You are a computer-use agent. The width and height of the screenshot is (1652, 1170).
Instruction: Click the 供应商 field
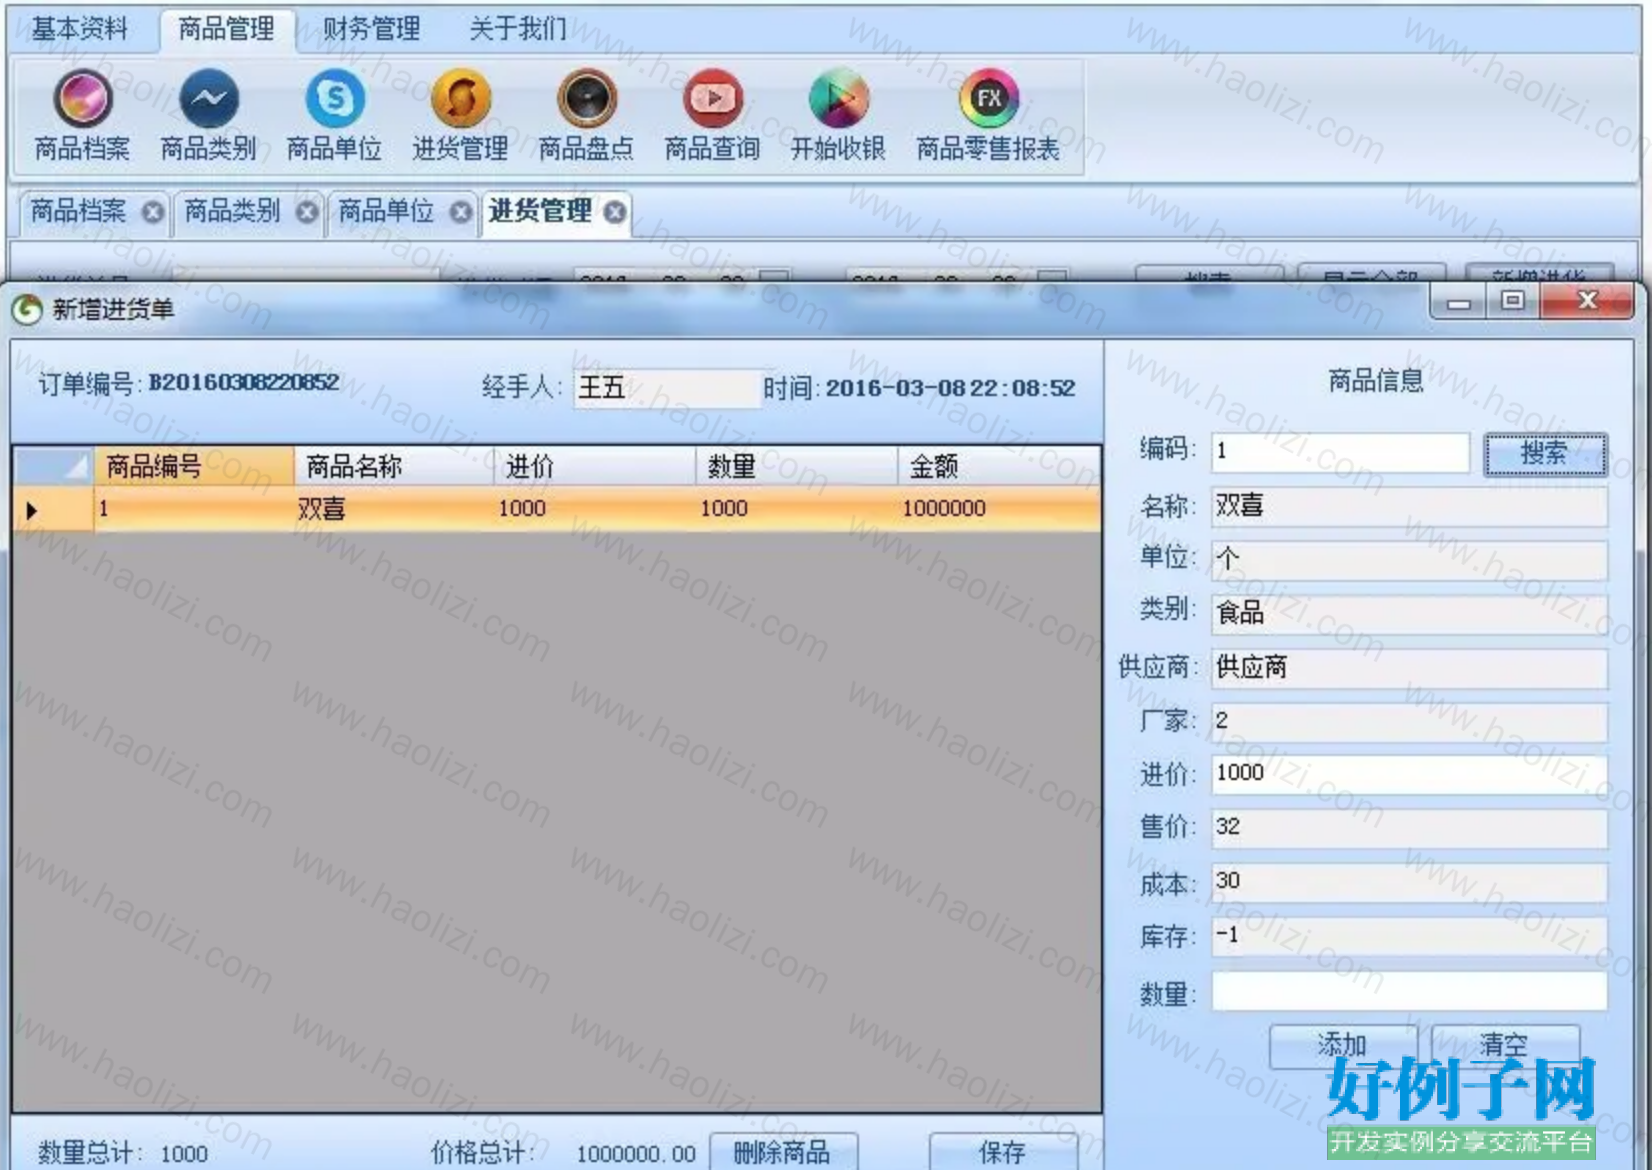coord(1409,667)
